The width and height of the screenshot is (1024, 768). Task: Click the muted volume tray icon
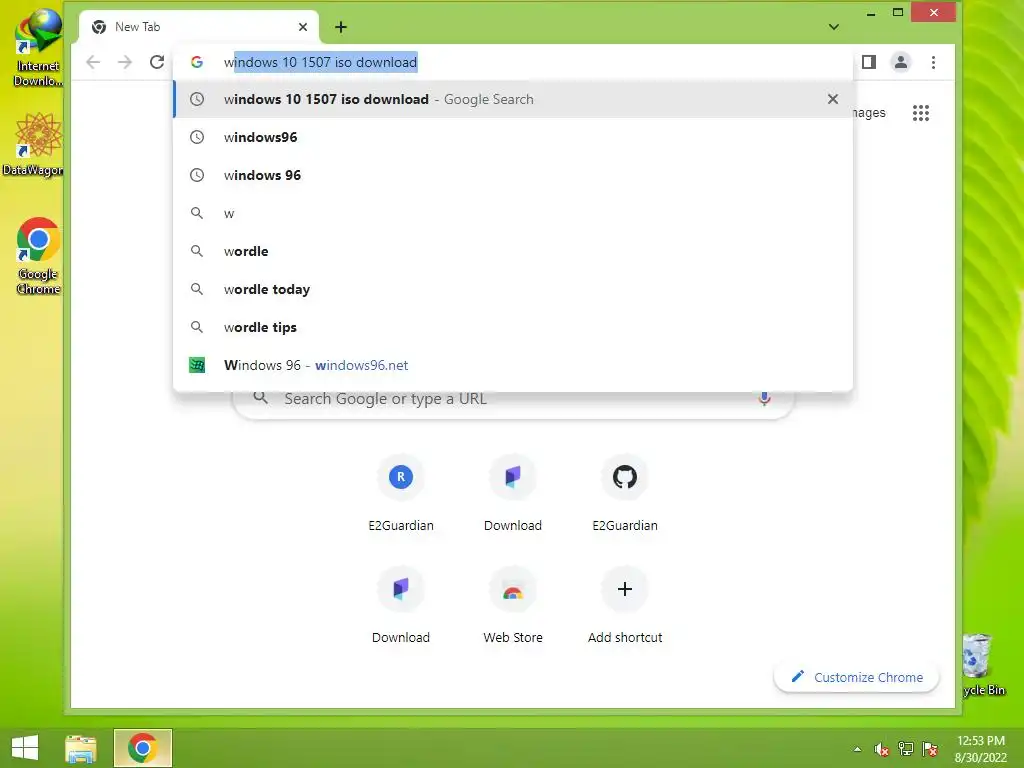tap(882, 749)
